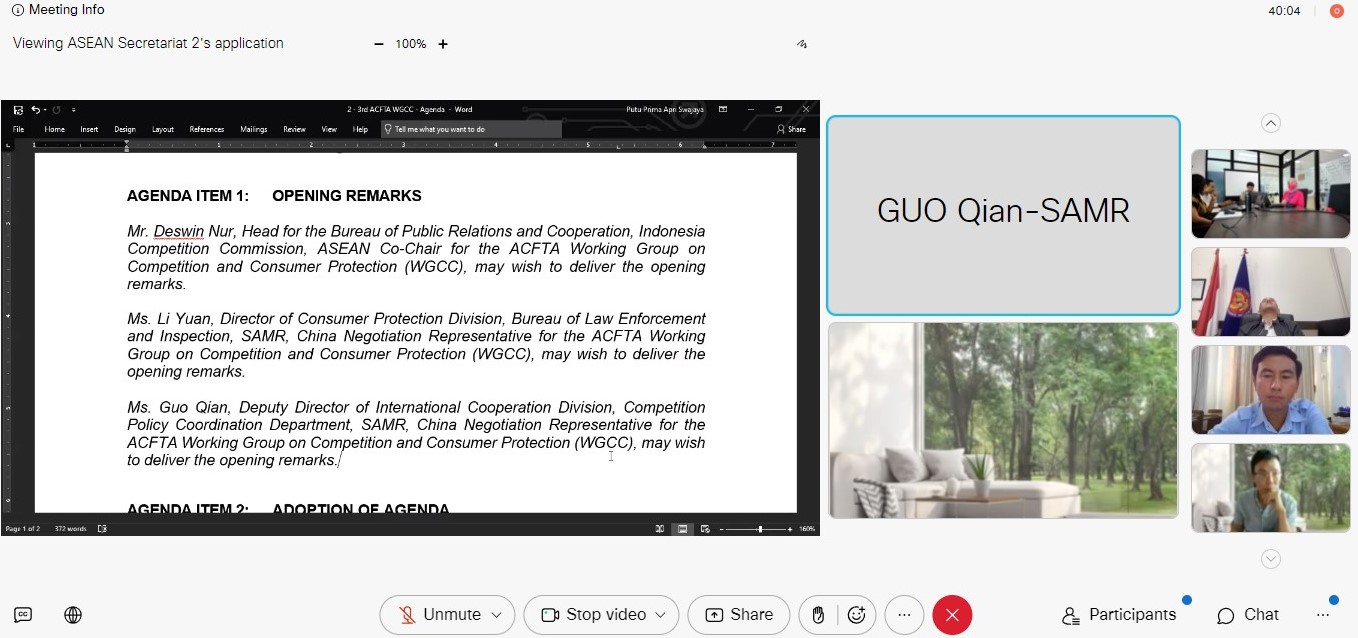This screenshot has width=1358, height=638.
Task: Click the Share button
Action: click(x=739, y=615)
